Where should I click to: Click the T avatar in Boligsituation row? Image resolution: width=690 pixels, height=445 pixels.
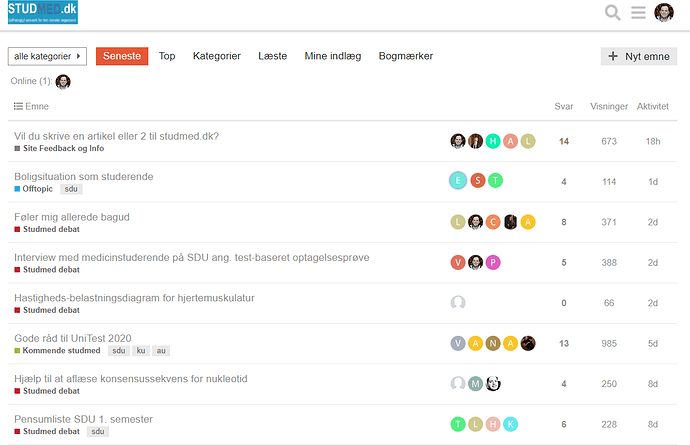(495, 180)
